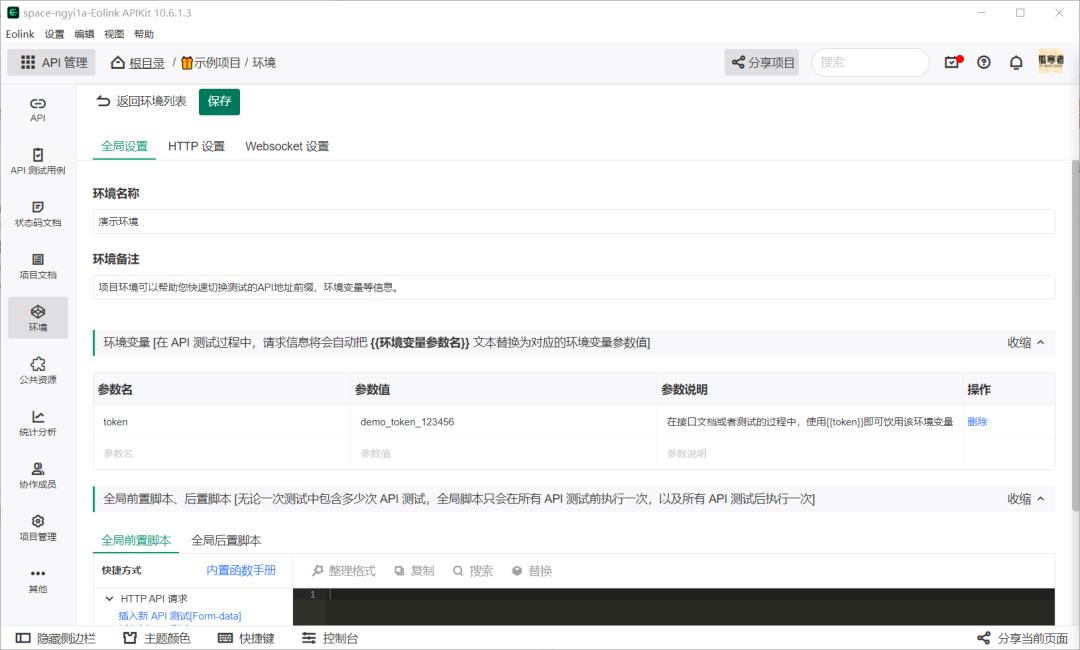The image size is (1080, 650).
Task: Open 状态码文档 in the sidebar
Action: [x=38, y=214]
